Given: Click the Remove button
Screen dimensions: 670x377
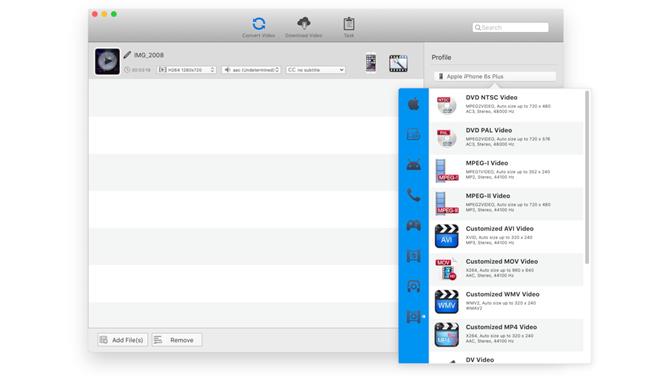Looking at the screenshot, I should (176, 340).
